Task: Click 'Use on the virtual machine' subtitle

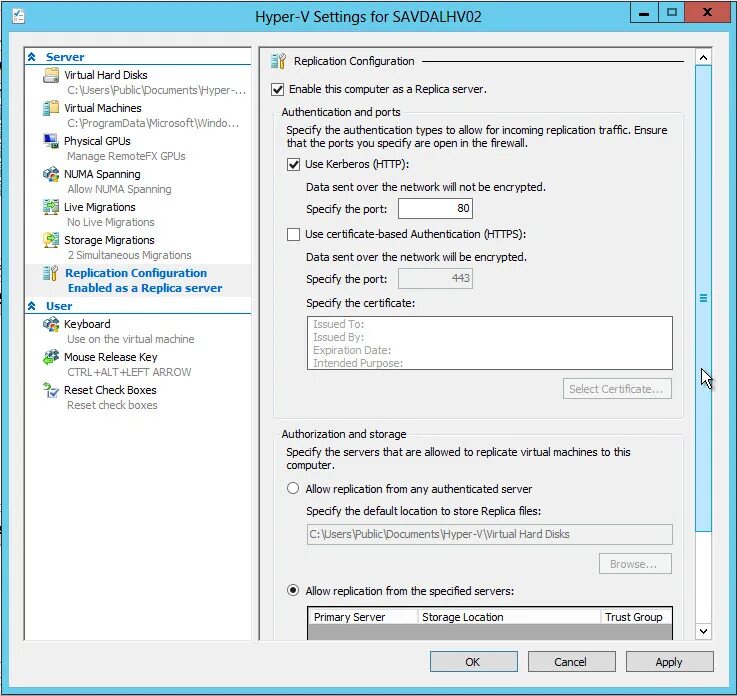Action: 131,339
